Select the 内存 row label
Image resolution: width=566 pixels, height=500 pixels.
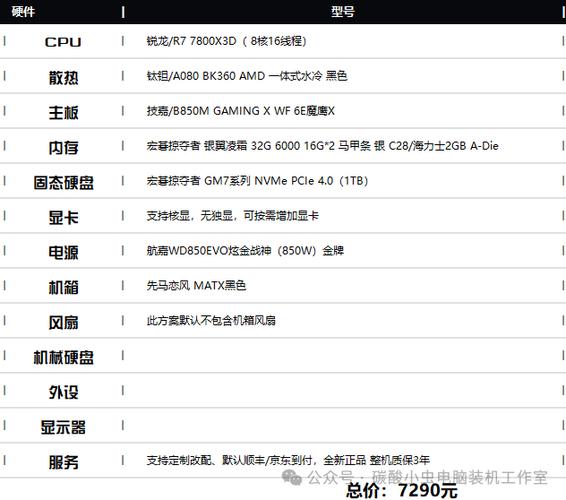coord(63,147)
